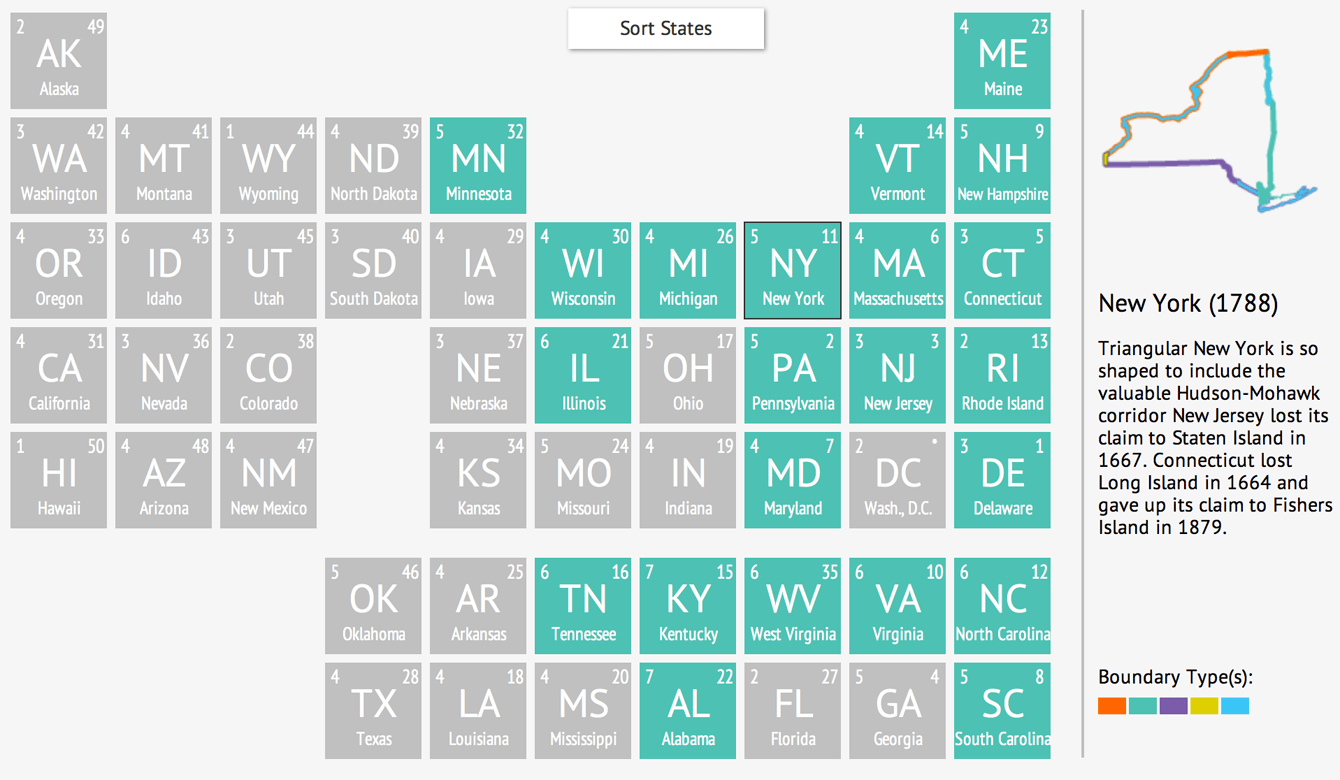The image size is (1340, 780).
Task: Click the Minnesota MN tile
Action: pos(478,166)
